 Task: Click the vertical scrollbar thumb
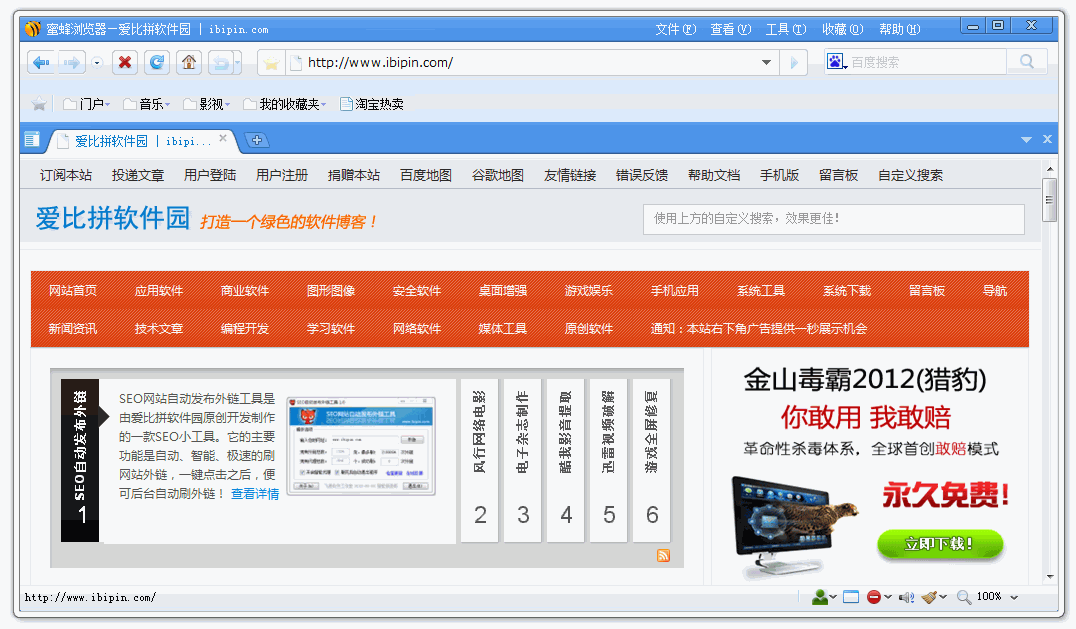click(1049, 200)
